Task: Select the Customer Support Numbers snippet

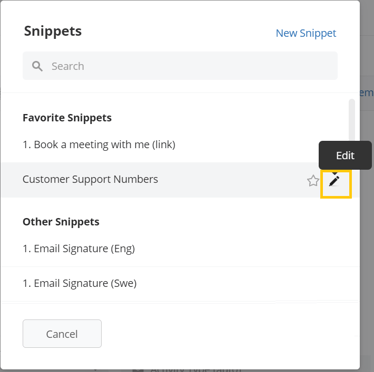Action: pyautogui.click(x=180, y=180)
